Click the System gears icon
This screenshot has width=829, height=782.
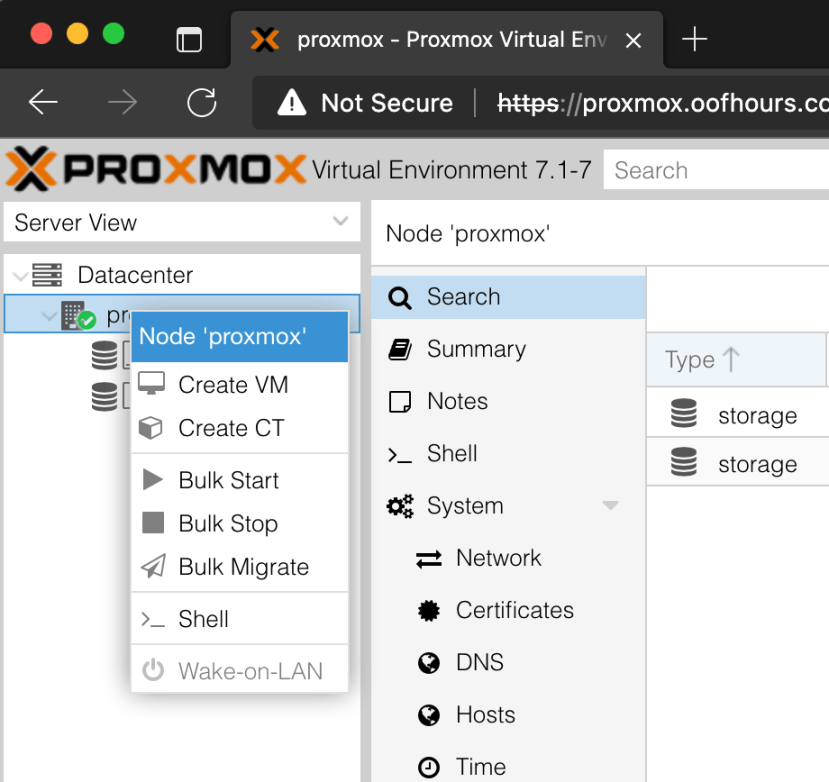(x=399, y=506)
